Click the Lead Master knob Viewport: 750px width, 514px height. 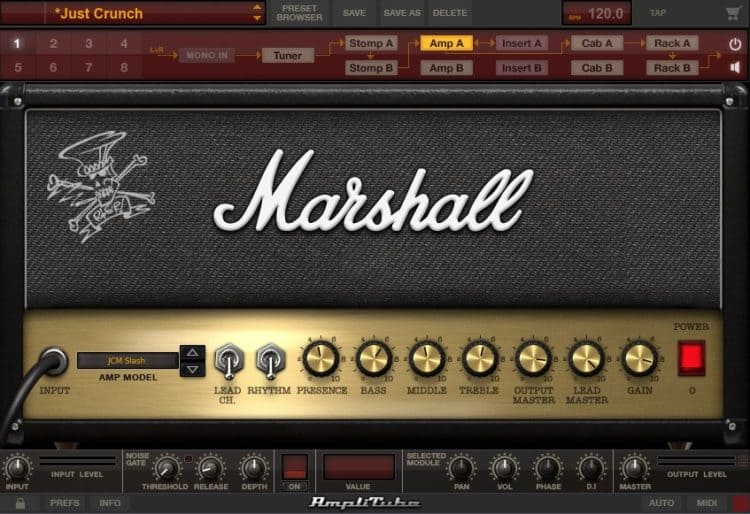pyautogui.click(x=586, y=358)
